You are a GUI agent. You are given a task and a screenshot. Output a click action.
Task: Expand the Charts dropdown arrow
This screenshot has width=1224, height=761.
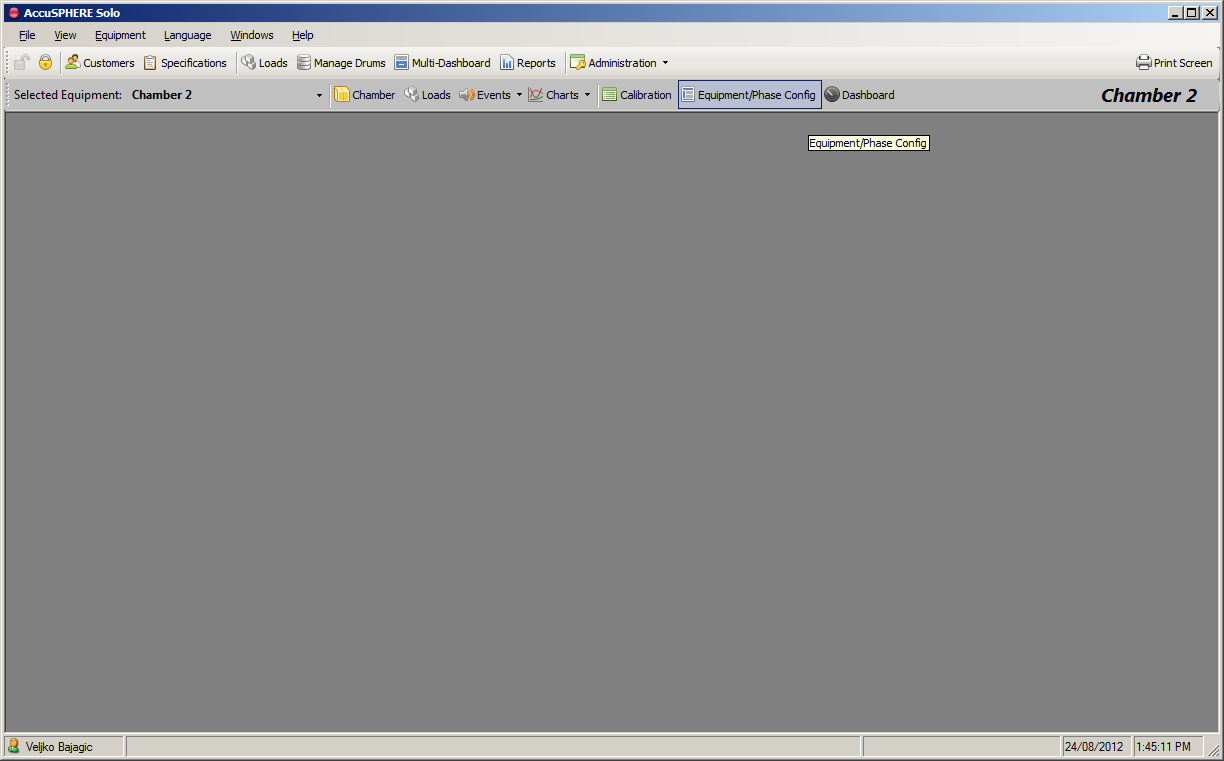(587, 96)
